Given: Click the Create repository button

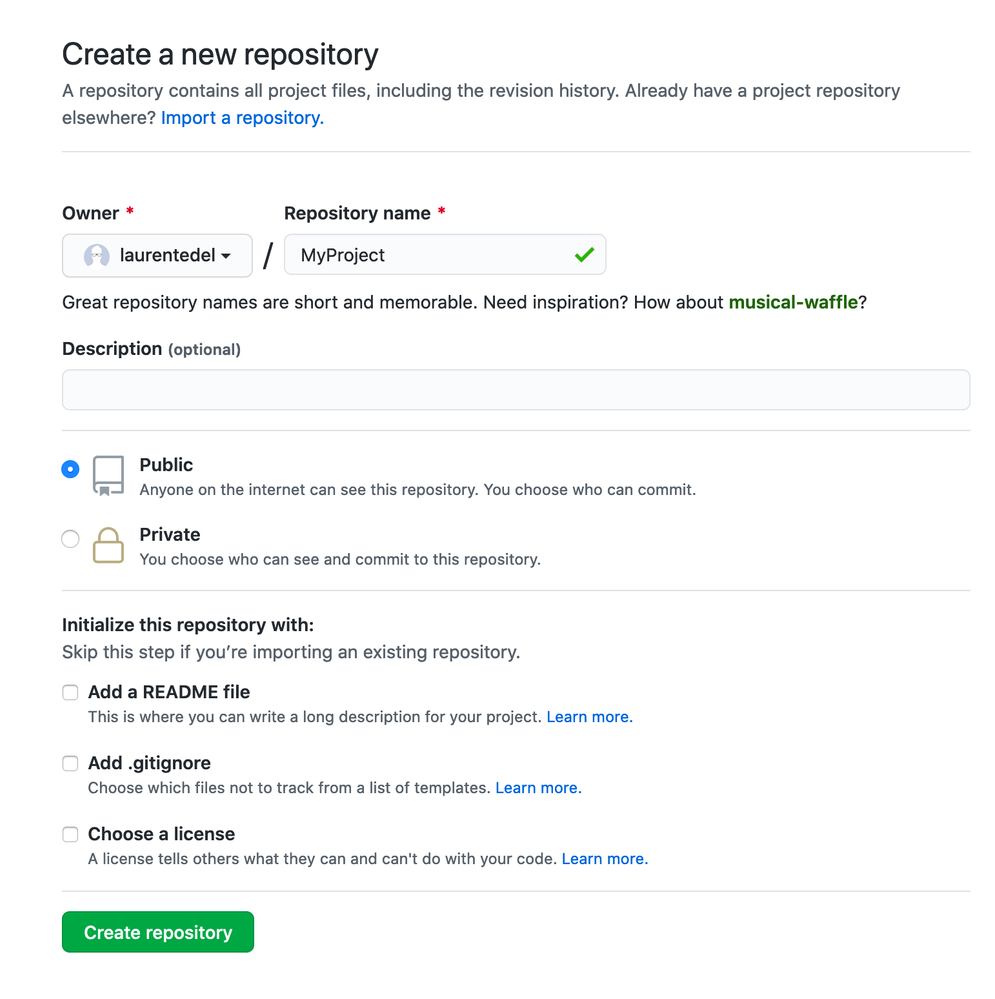Looking at the screenshot, I should point(158,932).
